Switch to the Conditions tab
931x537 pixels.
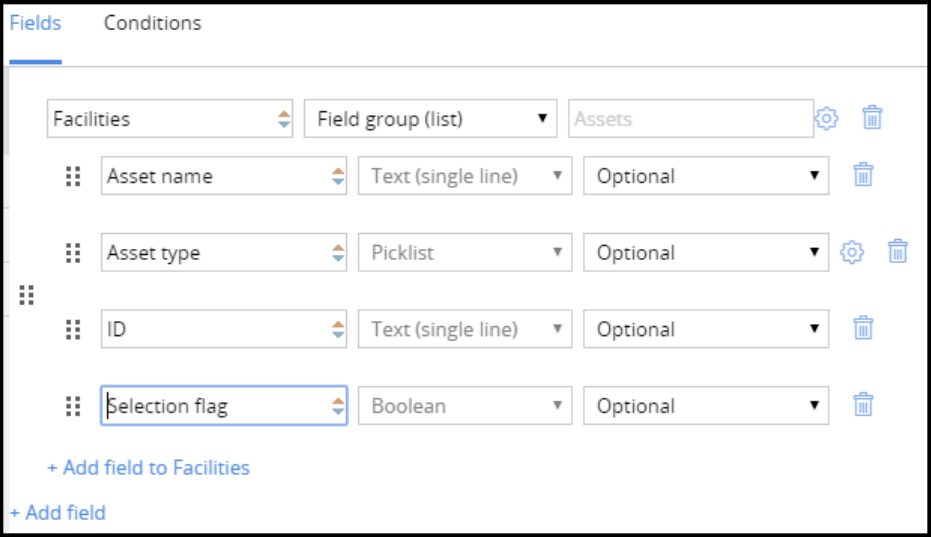point(152,23)
